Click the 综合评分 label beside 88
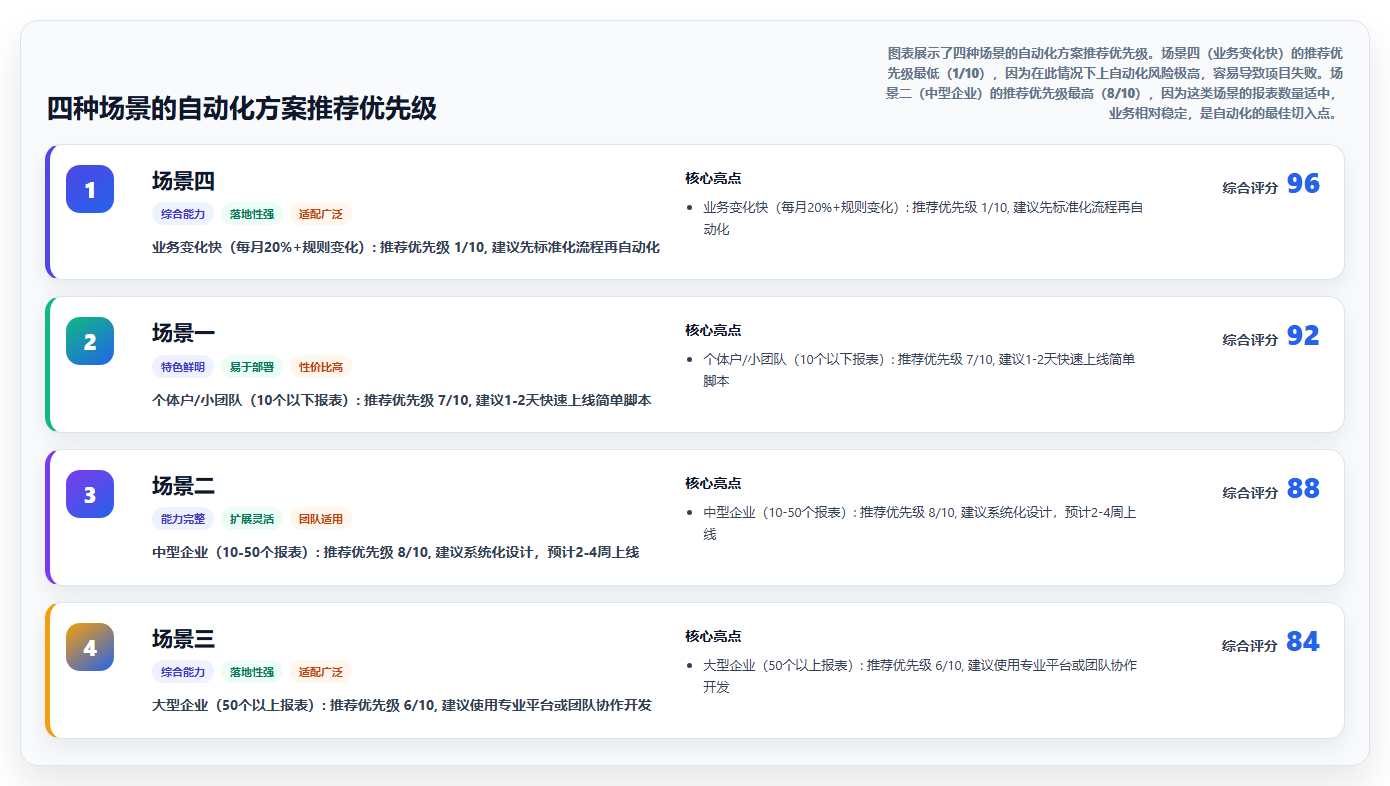 tap(1250, 492)
